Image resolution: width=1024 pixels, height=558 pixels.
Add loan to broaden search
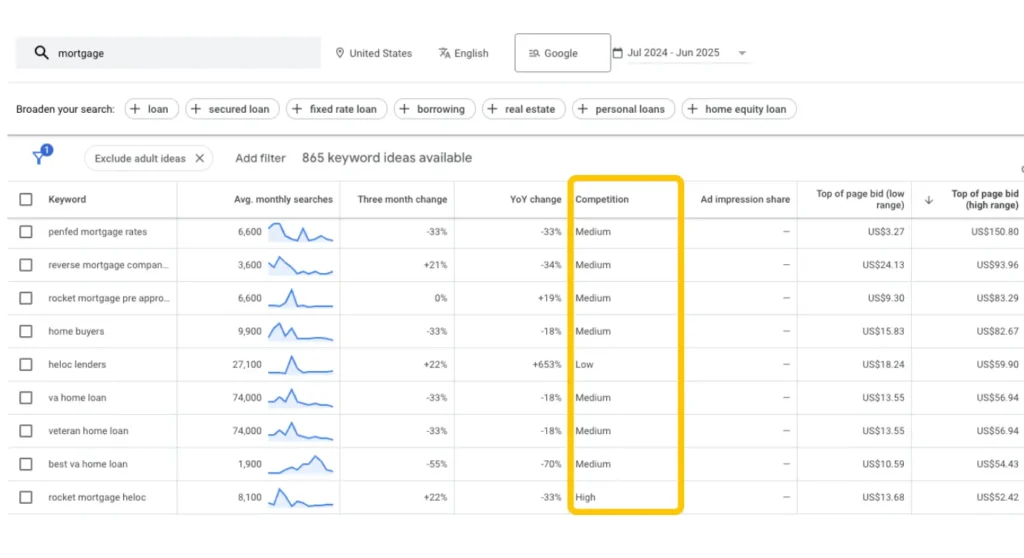click(x=151, y=109)
